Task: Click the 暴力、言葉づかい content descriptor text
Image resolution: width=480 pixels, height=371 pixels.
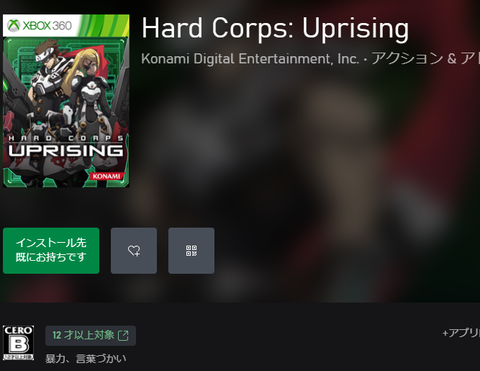Action: point(86,359)
